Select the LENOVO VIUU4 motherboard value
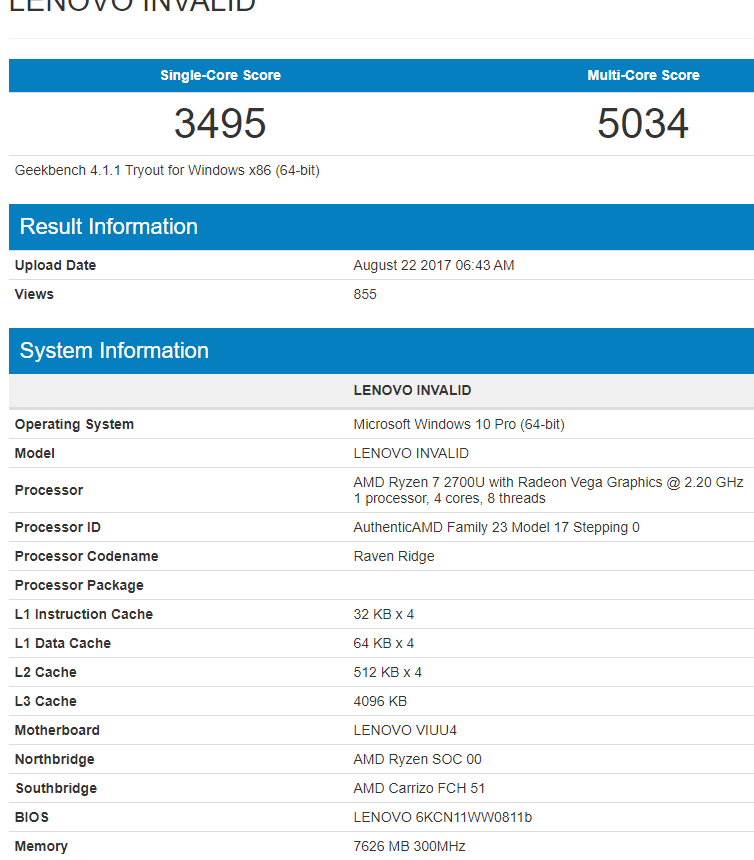 coord(405,731)
